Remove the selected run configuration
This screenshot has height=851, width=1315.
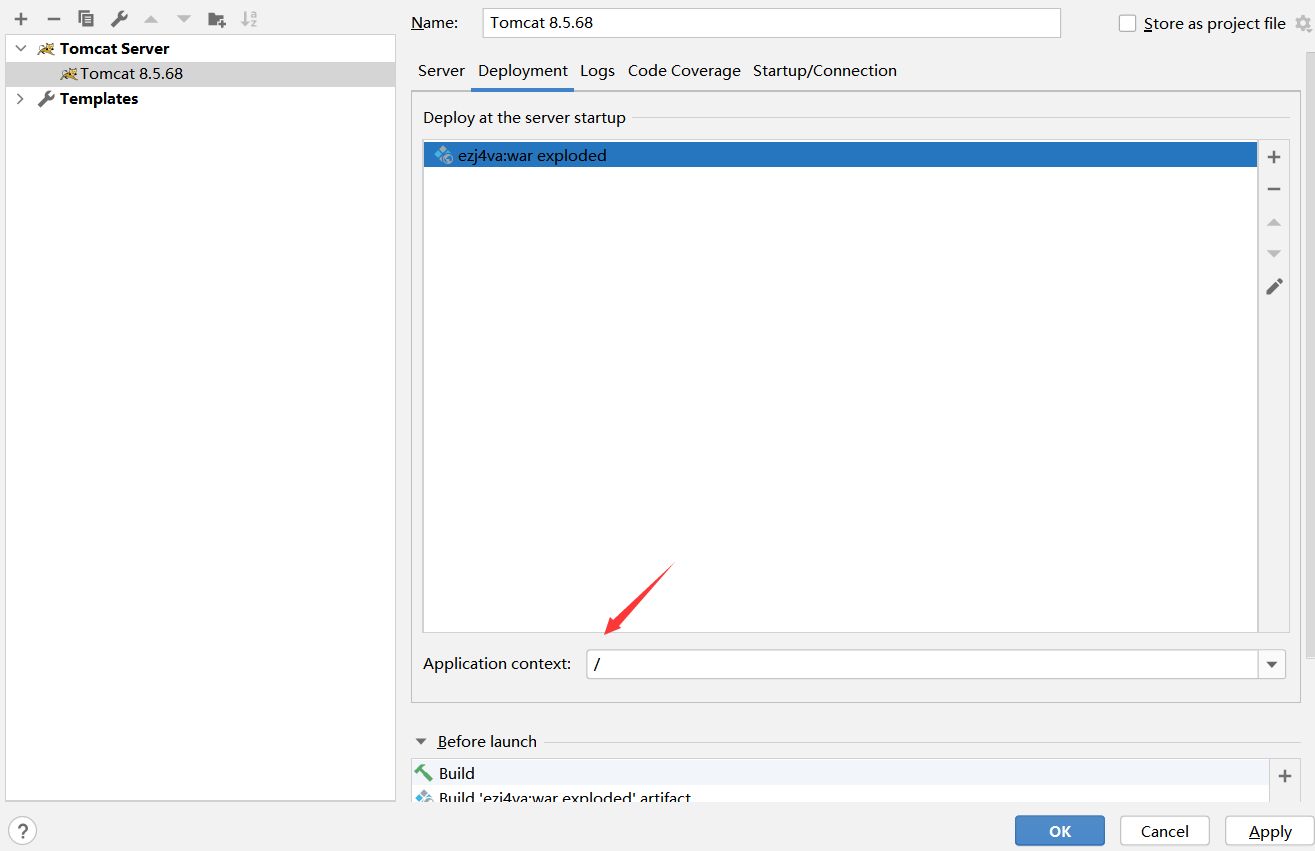[x=54, y=19]
